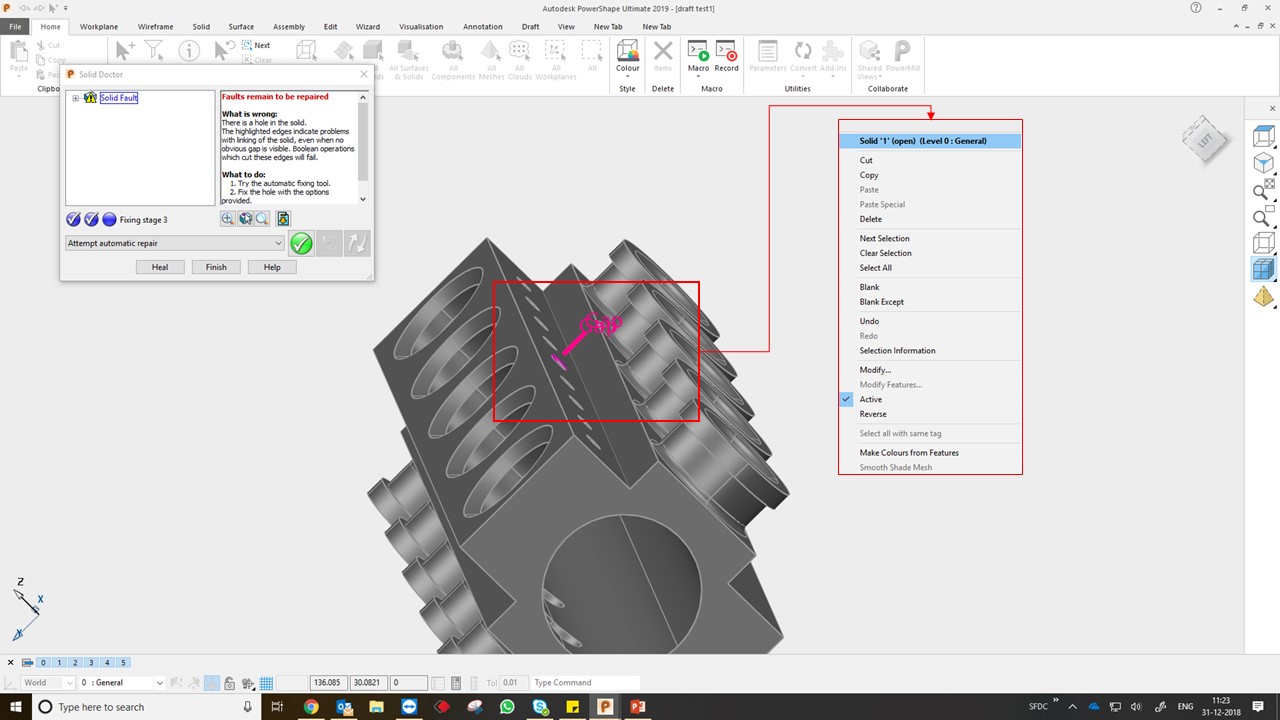Click the zoom to fit icon

[x=1264, y=191]
